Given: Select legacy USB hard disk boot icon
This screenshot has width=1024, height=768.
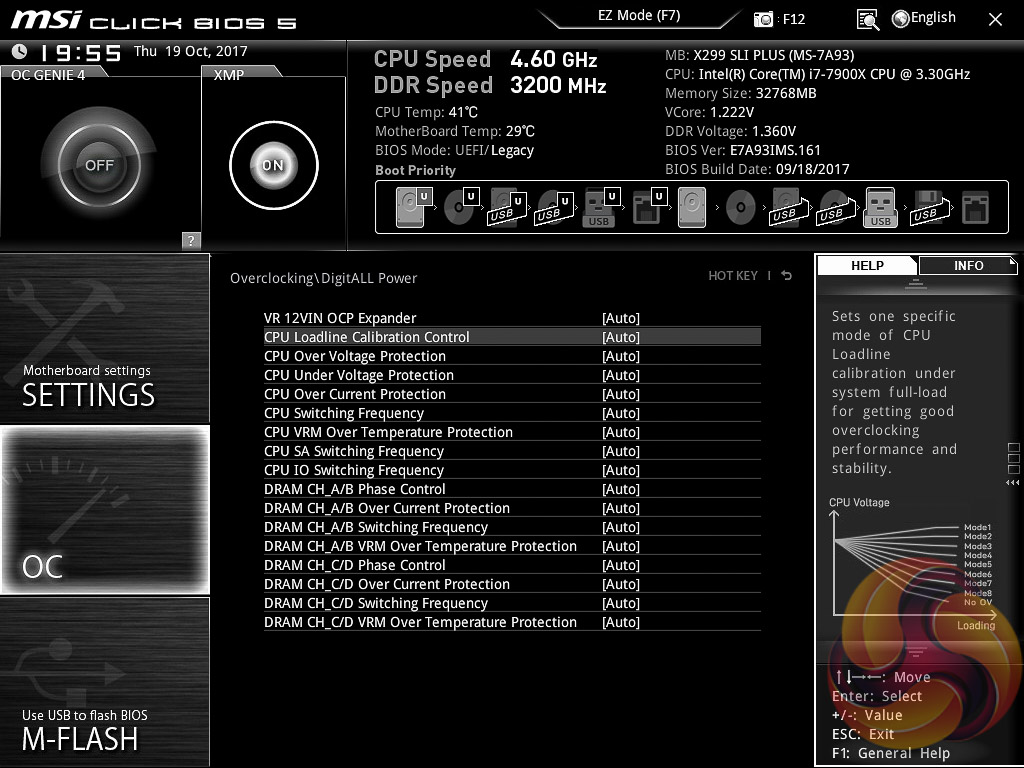Looking at the screenshot, I should tap(788, 207).
